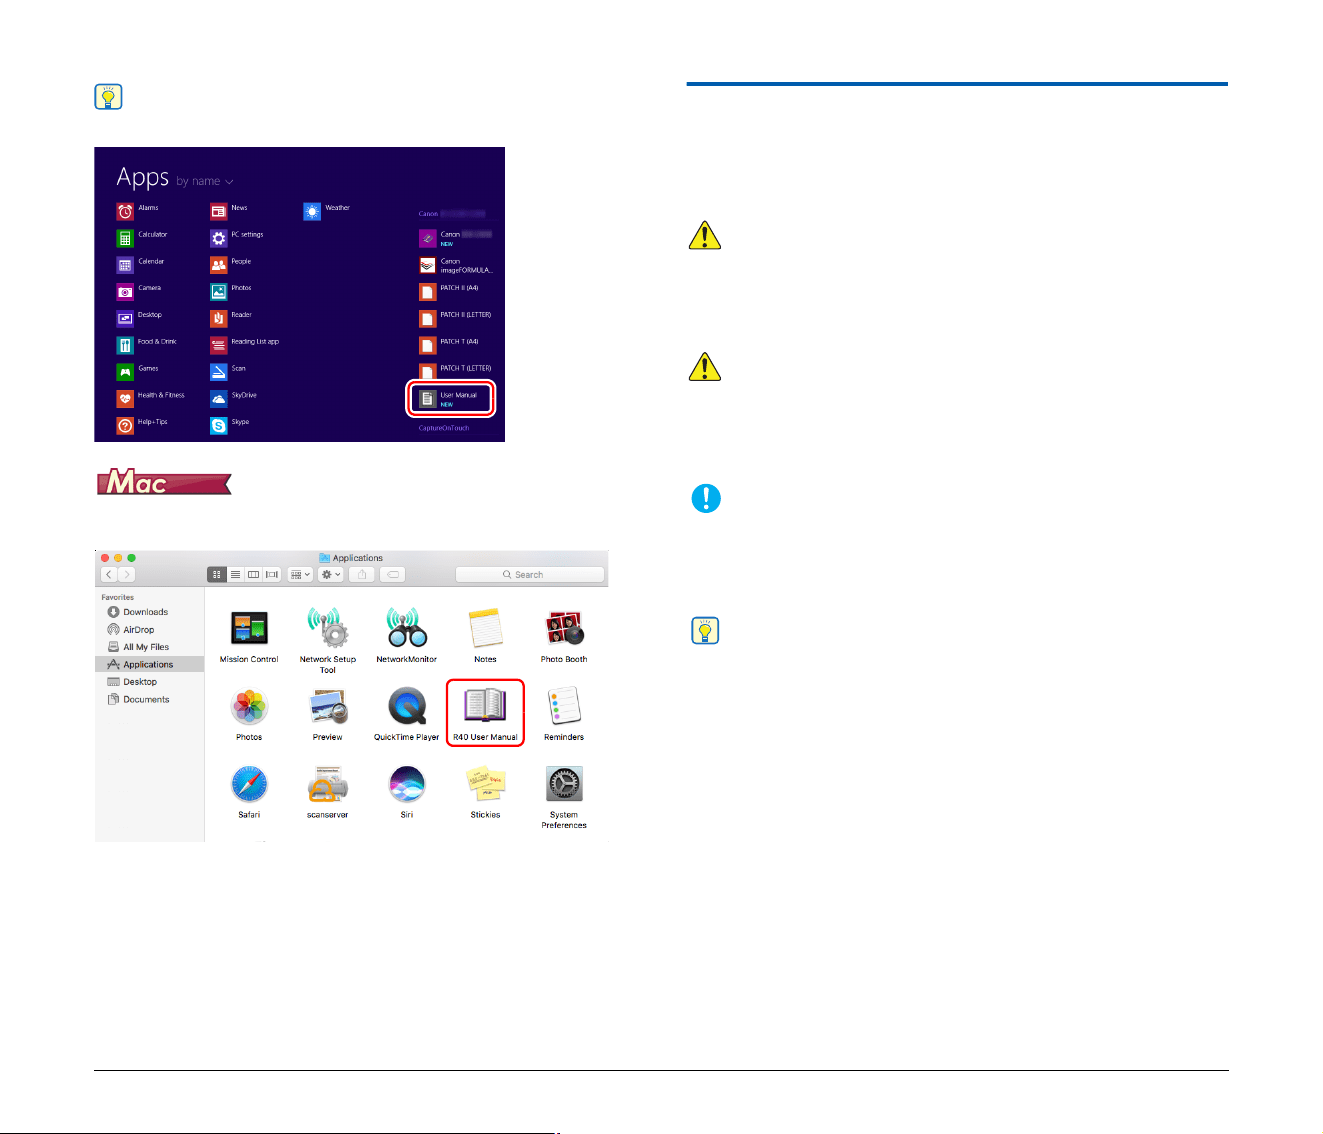Go forward in Finder window
The image size is (1323, 1134).
(x=126, y=574)
